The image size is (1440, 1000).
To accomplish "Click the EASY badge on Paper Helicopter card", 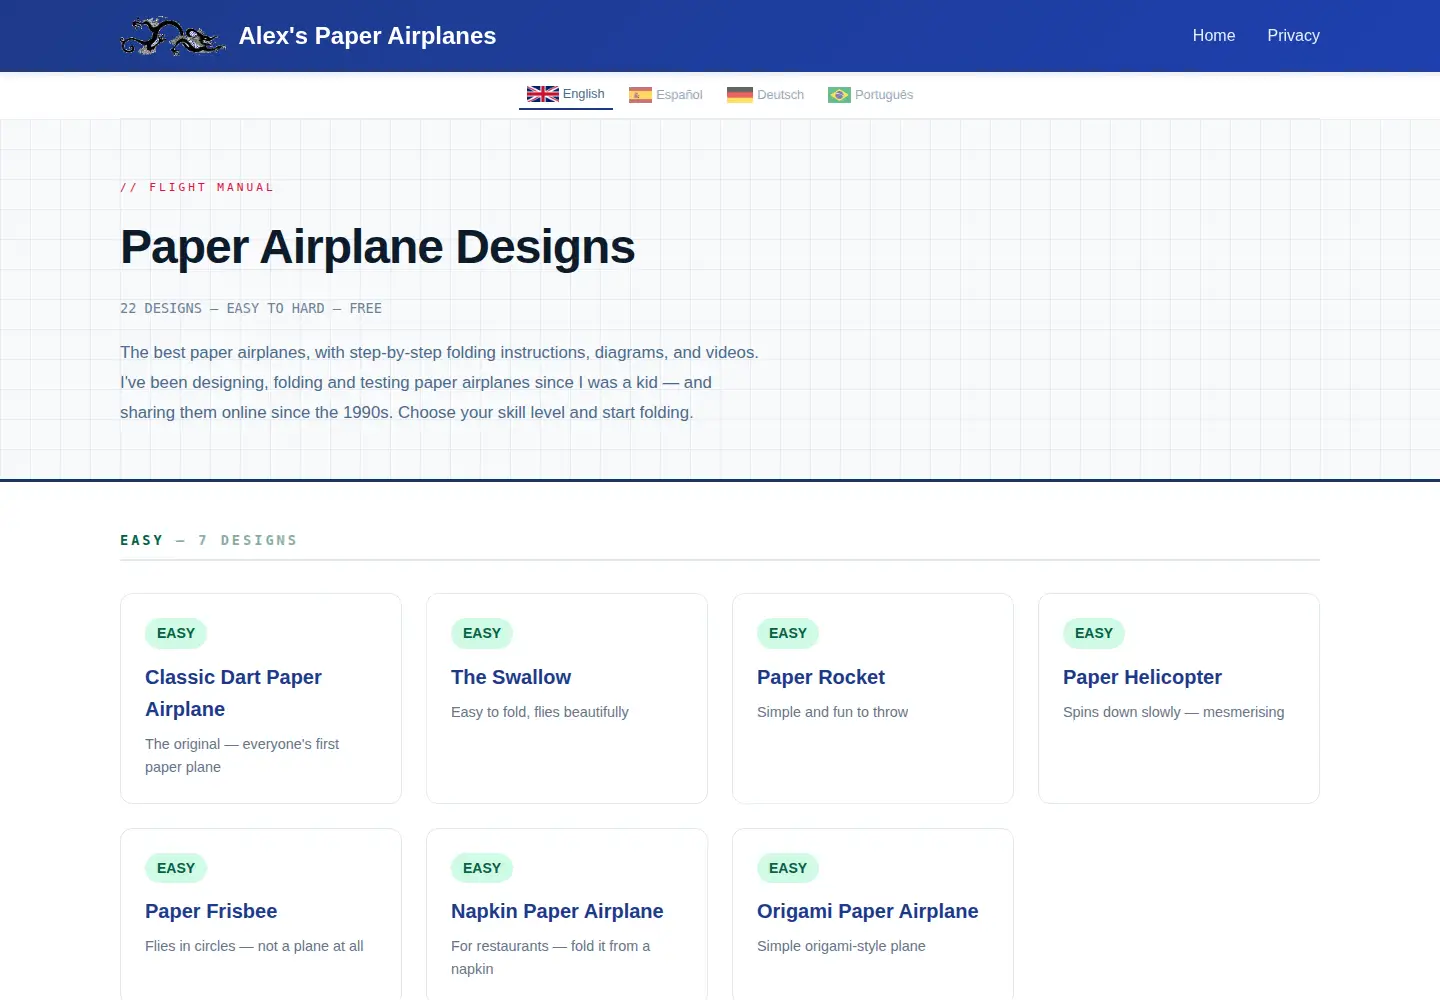I will pyautogui.click(x=1094, y=633).
